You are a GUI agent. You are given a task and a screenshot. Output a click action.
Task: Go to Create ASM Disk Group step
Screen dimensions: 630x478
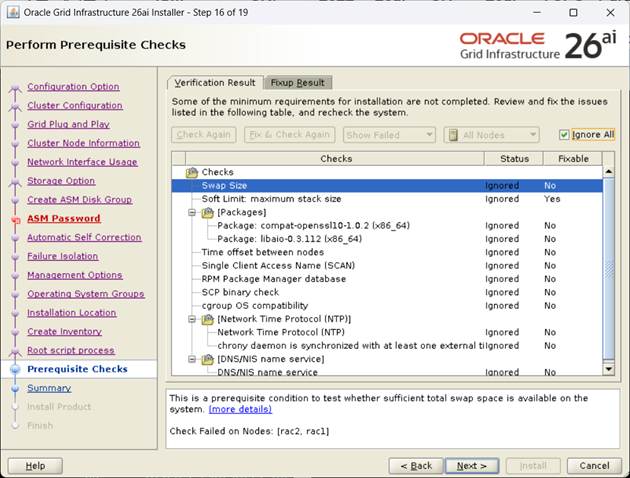80,200
